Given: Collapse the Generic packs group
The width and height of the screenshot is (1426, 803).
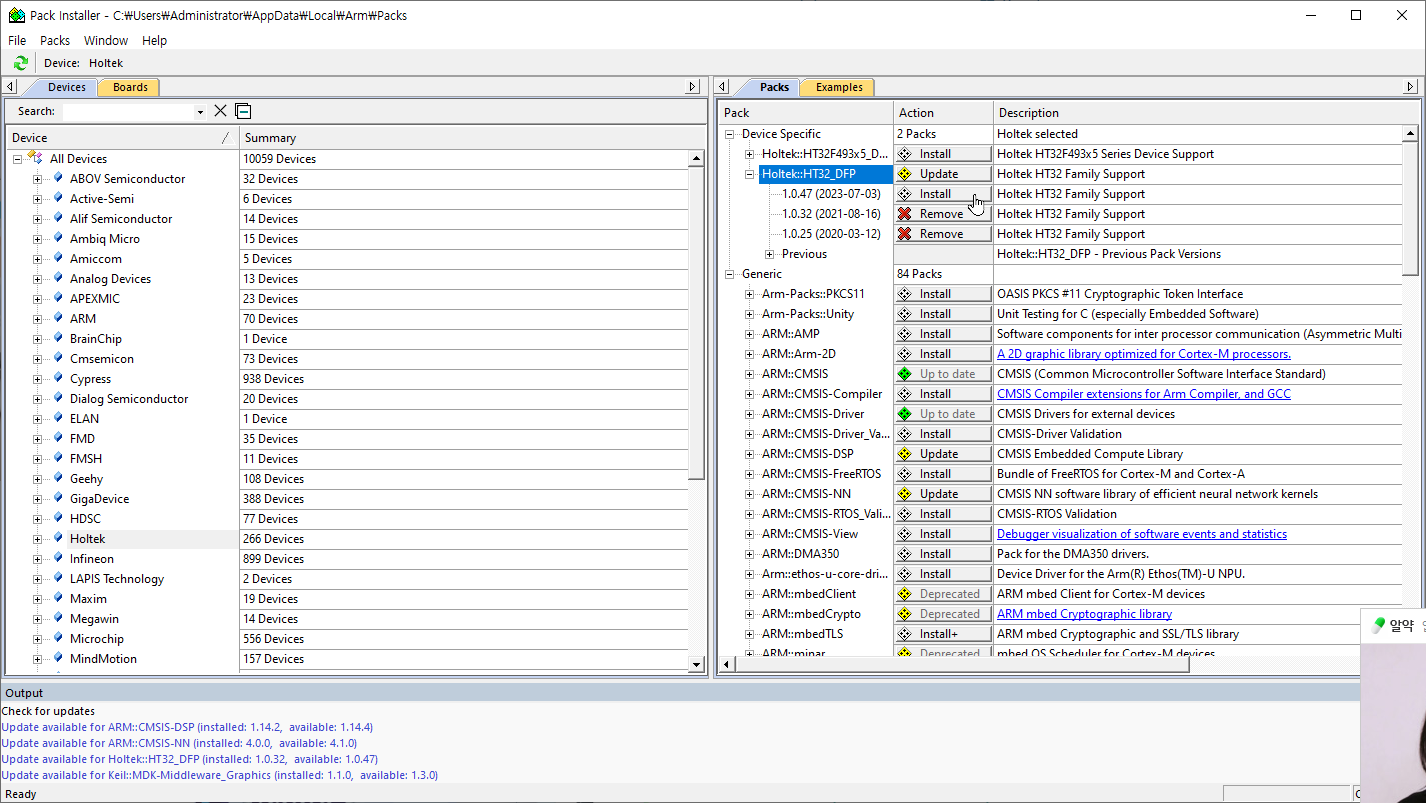Looking at the screenshot, I should coord(731,274).
